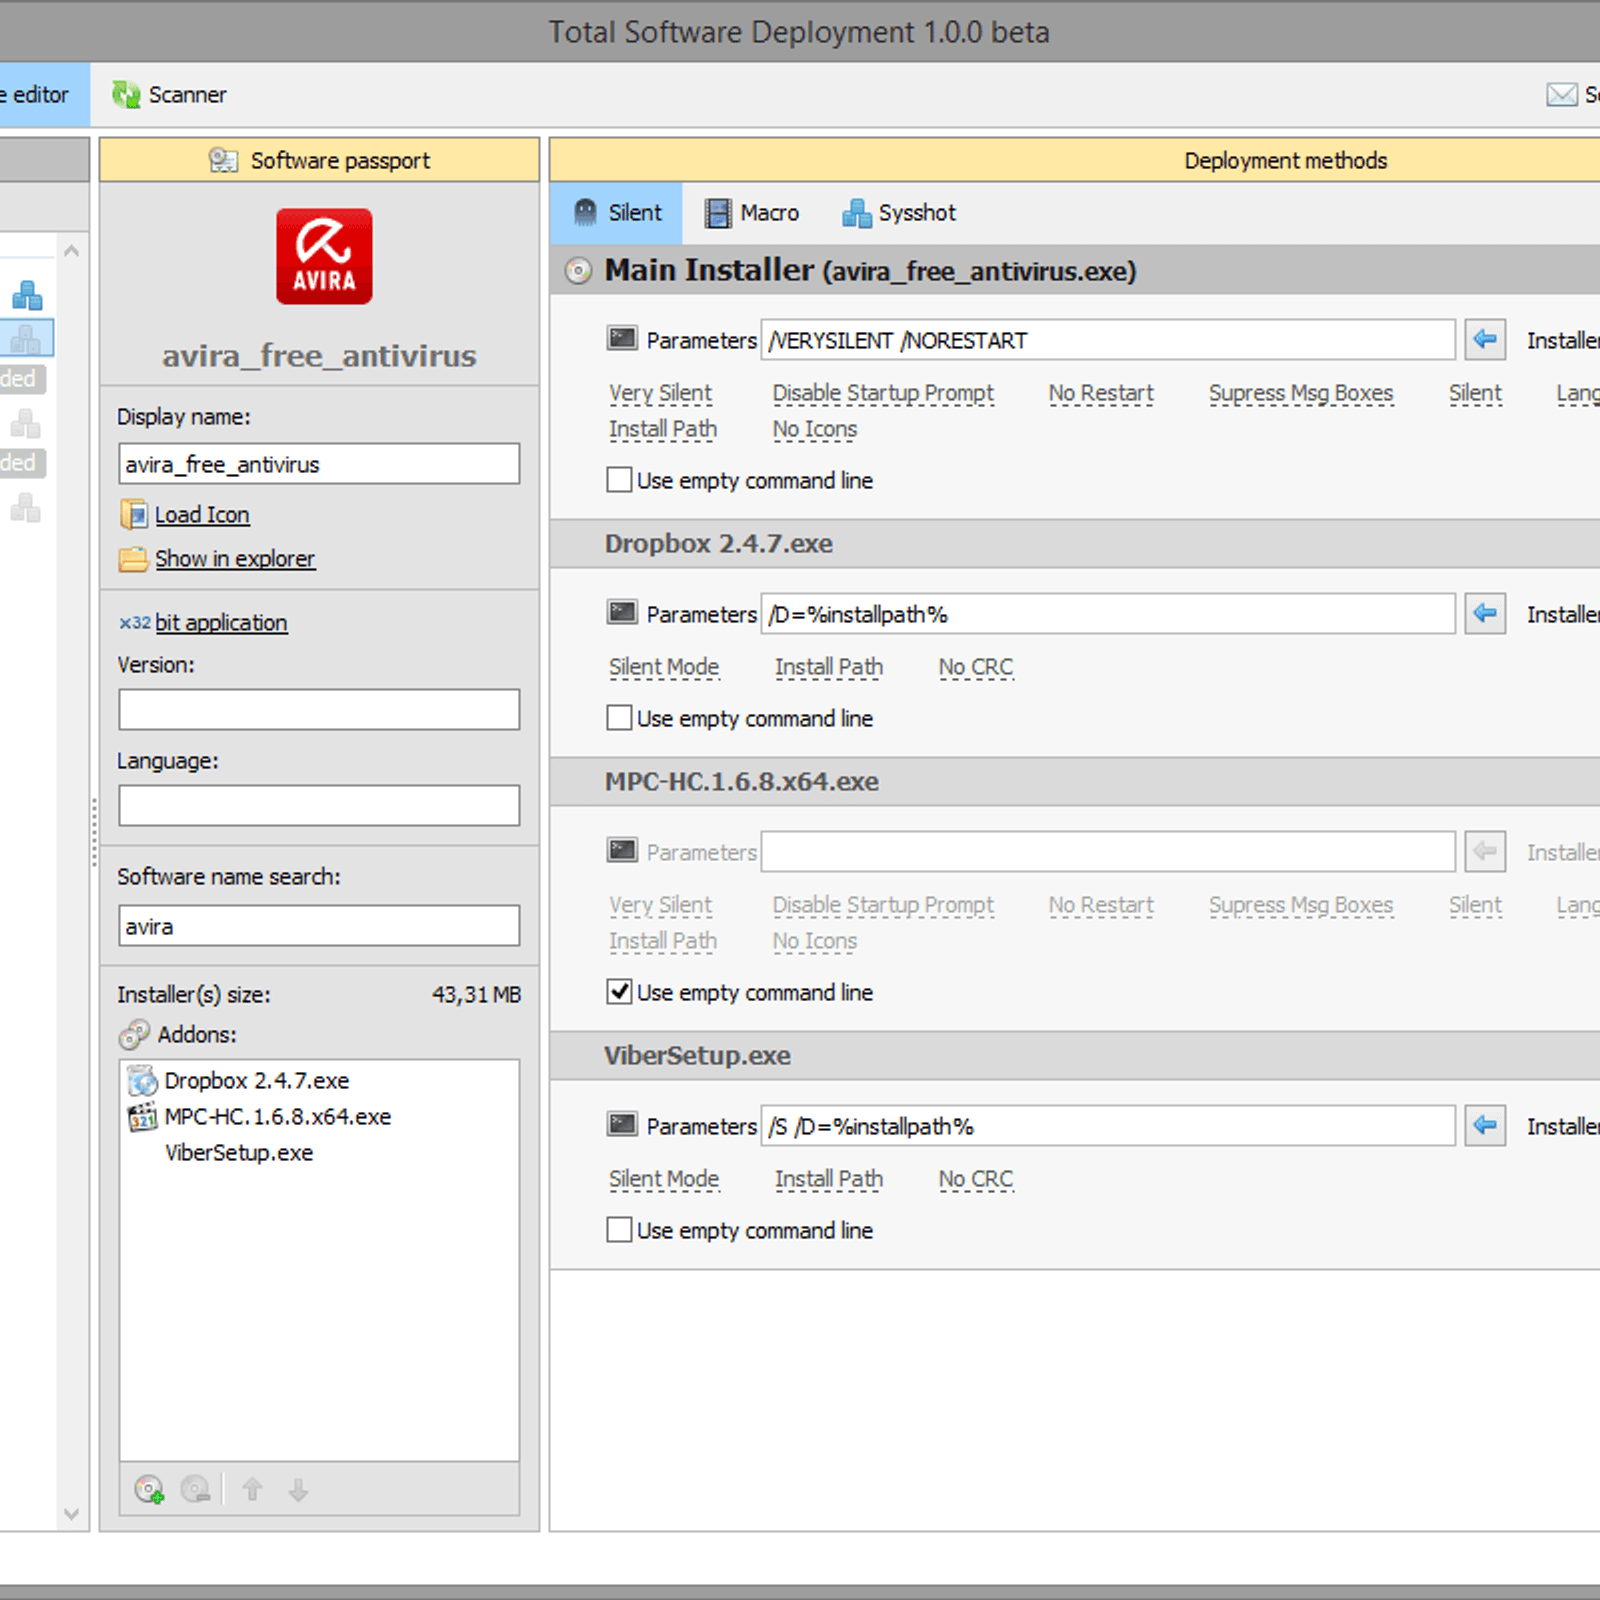Toggle ViberSetup empty command line checkbox
1600x1600 pixels.
[620, 1230]
